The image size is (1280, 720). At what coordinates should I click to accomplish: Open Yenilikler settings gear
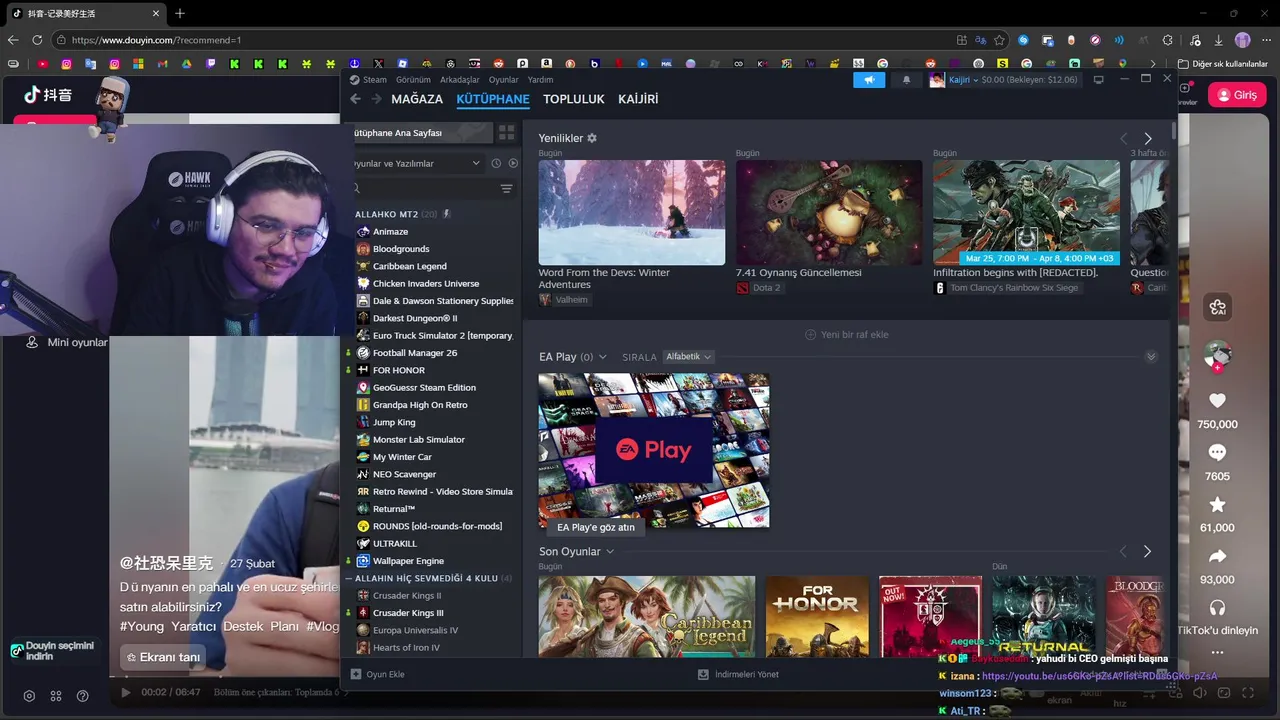592,138
